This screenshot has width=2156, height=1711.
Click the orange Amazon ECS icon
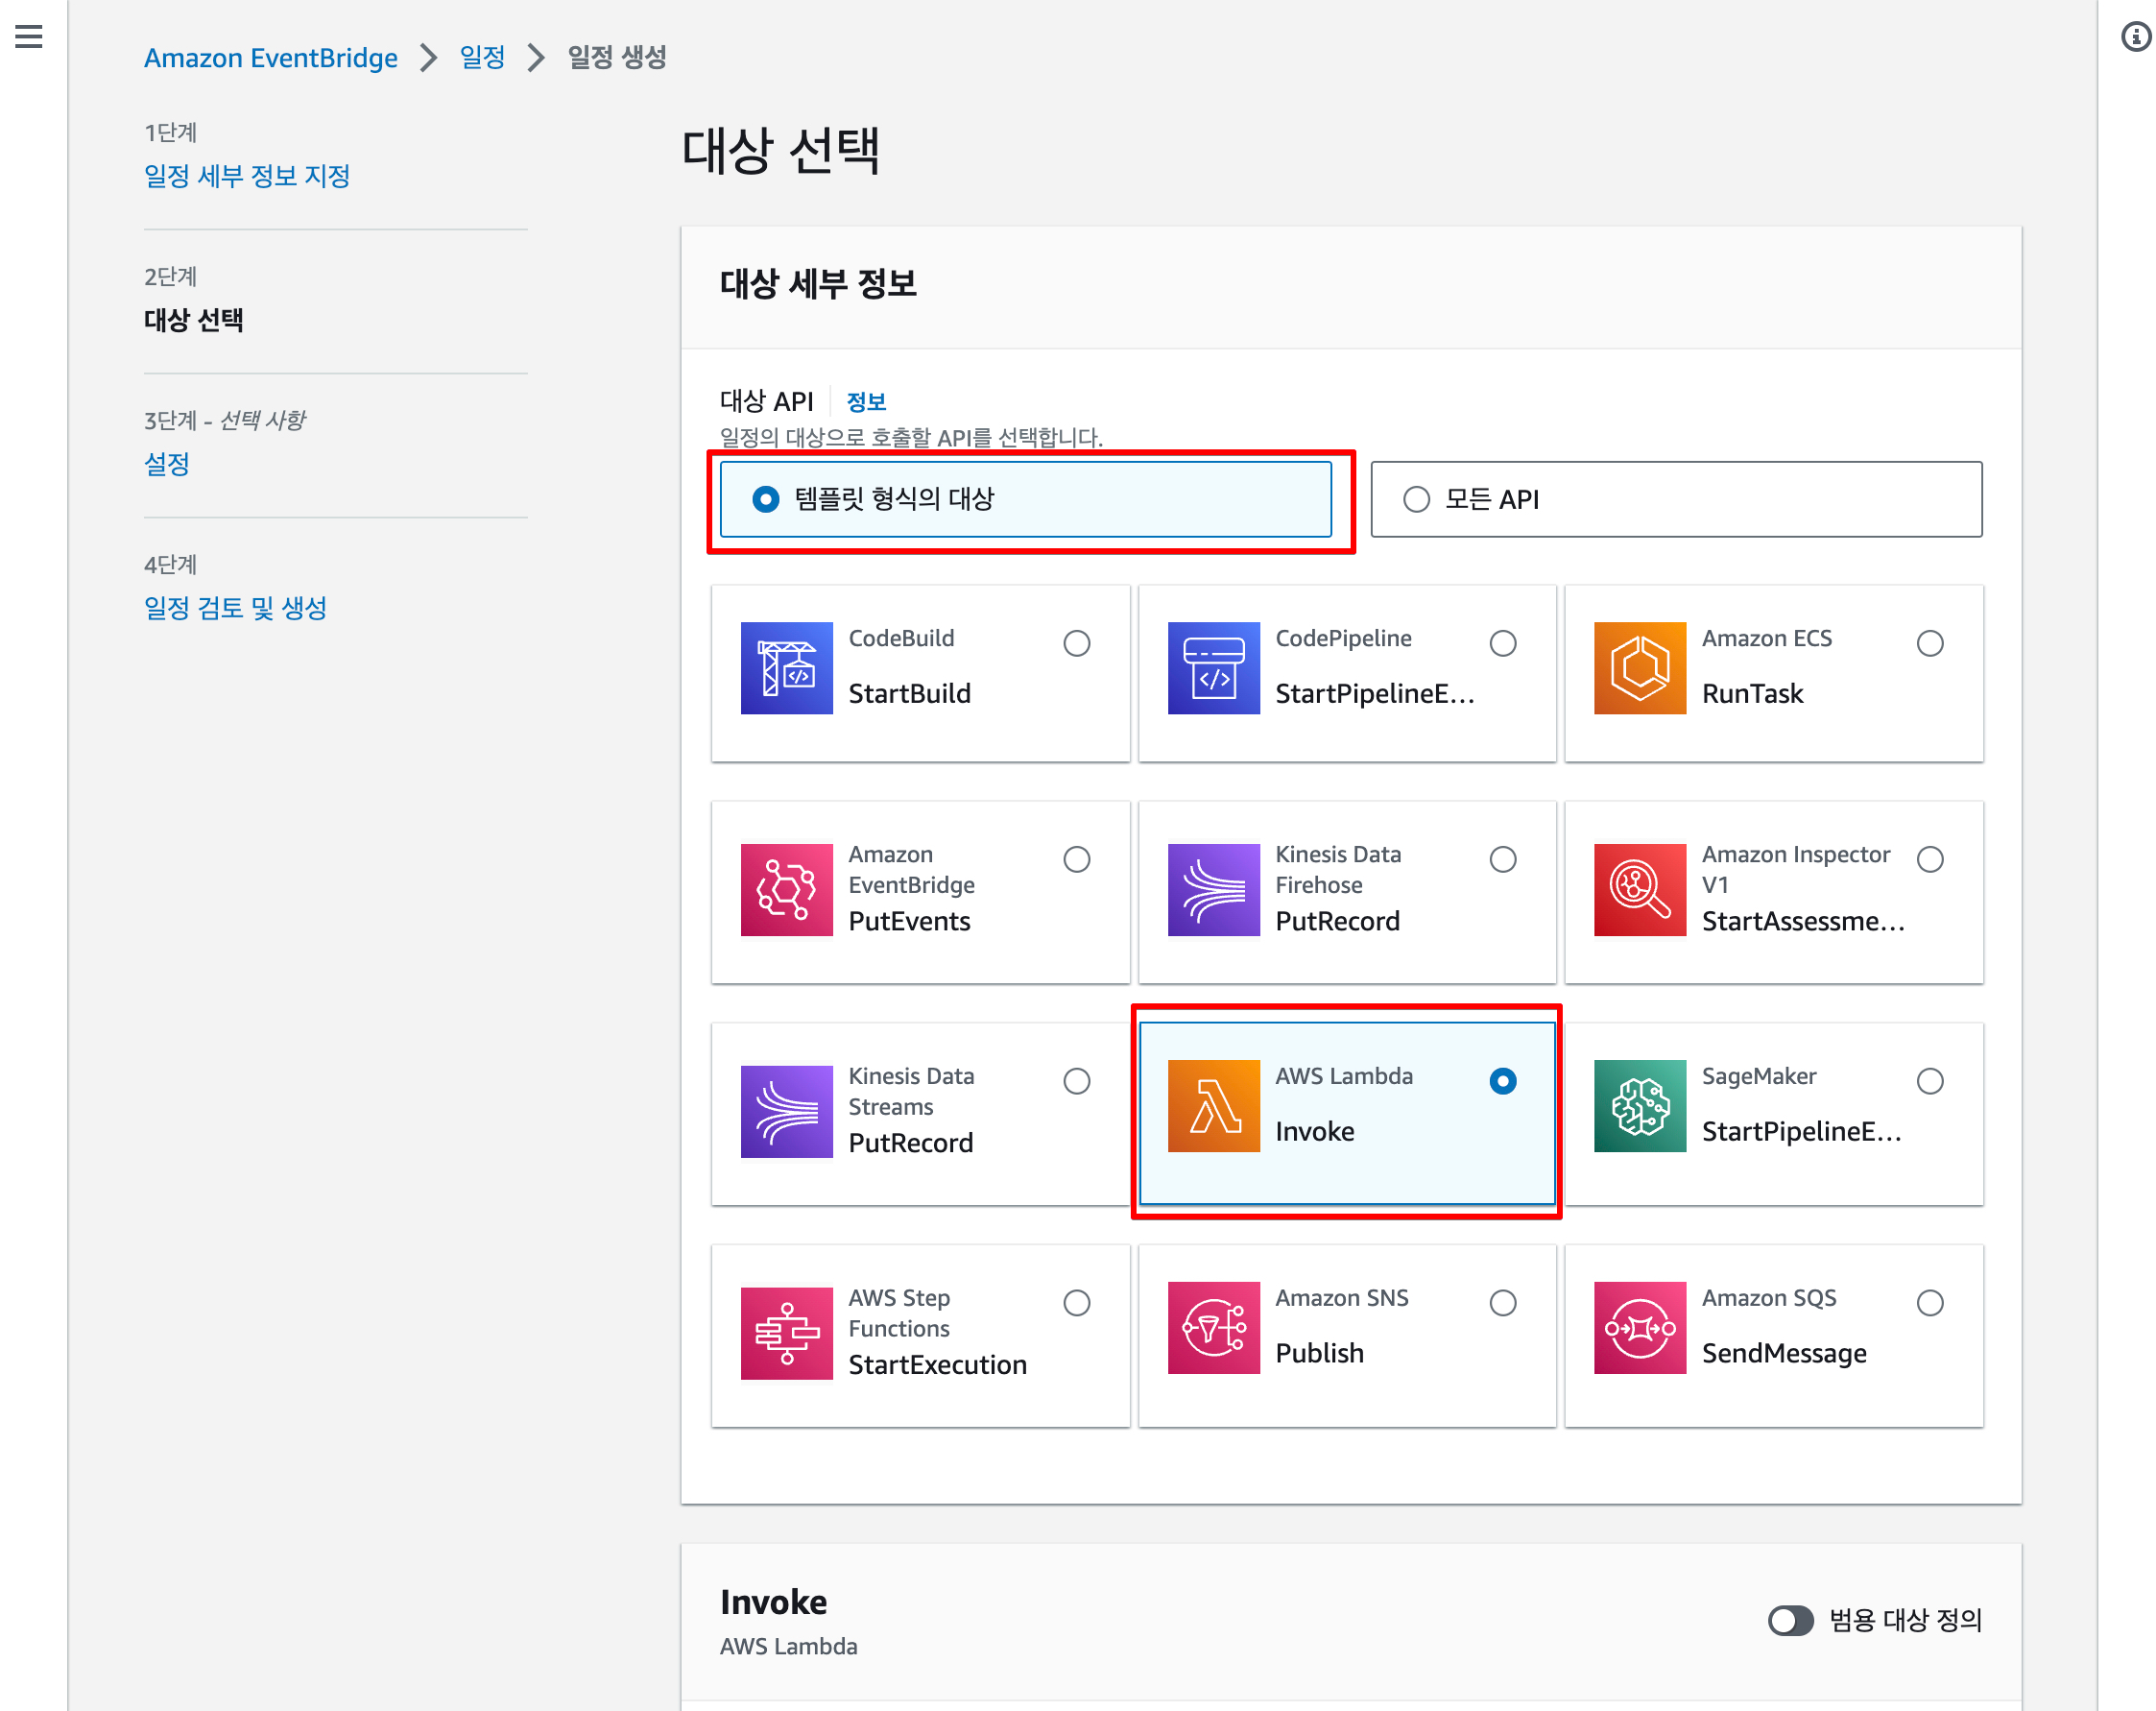pyautogui.click(x=1639, y=668)
